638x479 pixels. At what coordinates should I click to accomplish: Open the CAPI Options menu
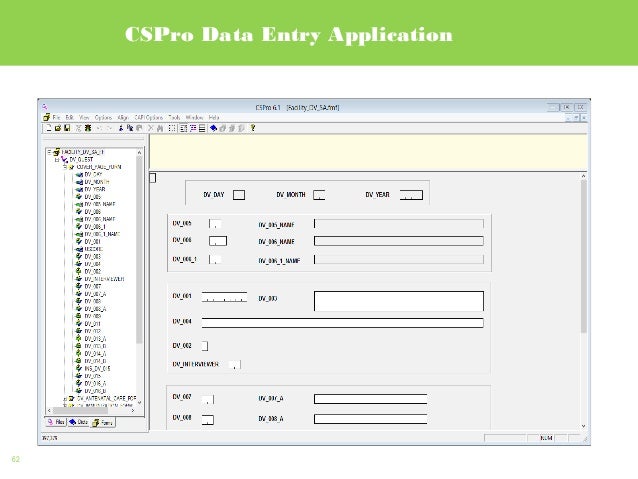tap(149, 118)
